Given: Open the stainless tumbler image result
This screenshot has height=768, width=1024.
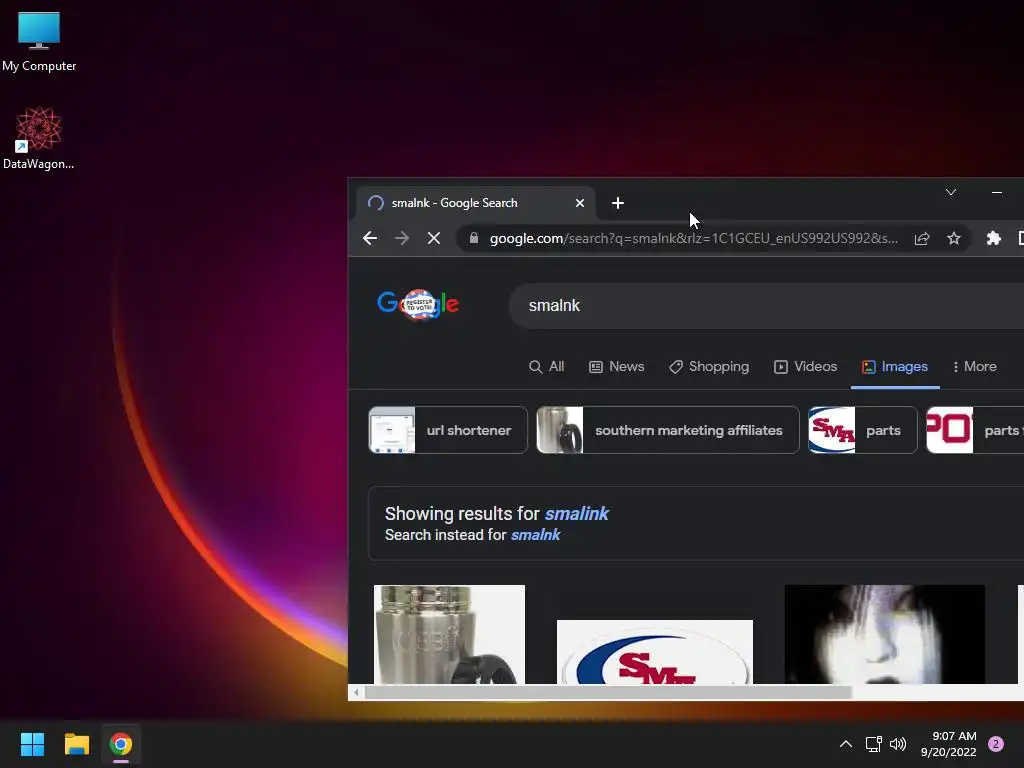Looking at the screenshot, I should pos(449,634).
